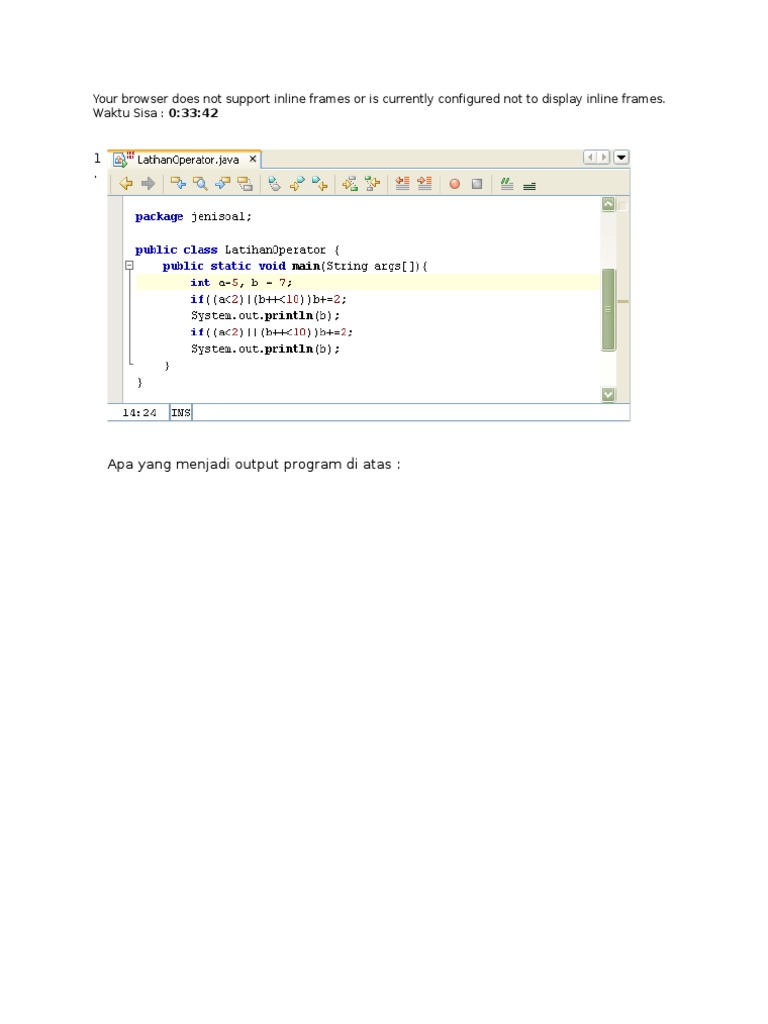Open the editor document list dropdown arrow

tap(621, 158)
